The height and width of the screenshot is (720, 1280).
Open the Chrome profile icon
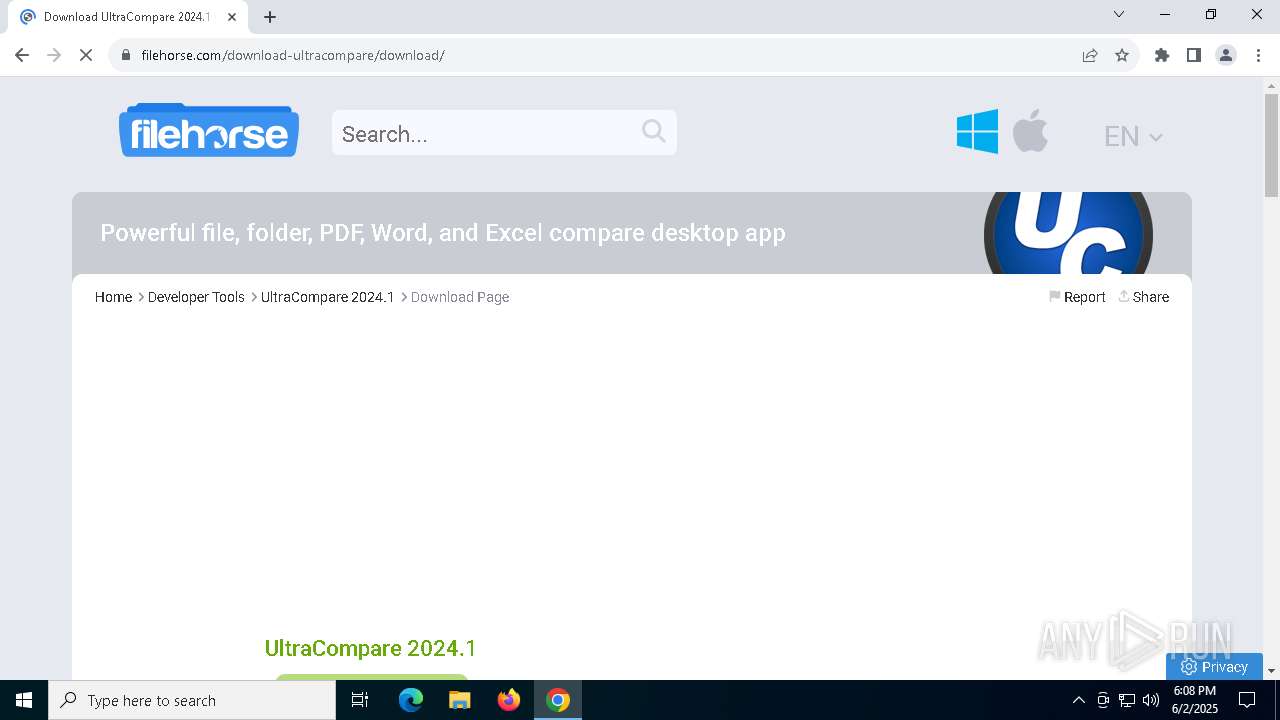(1226, 55)
